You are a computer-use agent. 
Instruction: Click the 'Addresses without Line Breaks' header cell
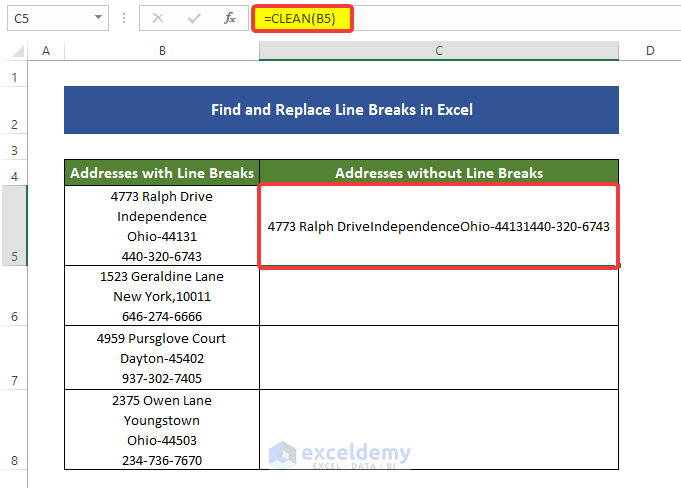click(439, 173)
